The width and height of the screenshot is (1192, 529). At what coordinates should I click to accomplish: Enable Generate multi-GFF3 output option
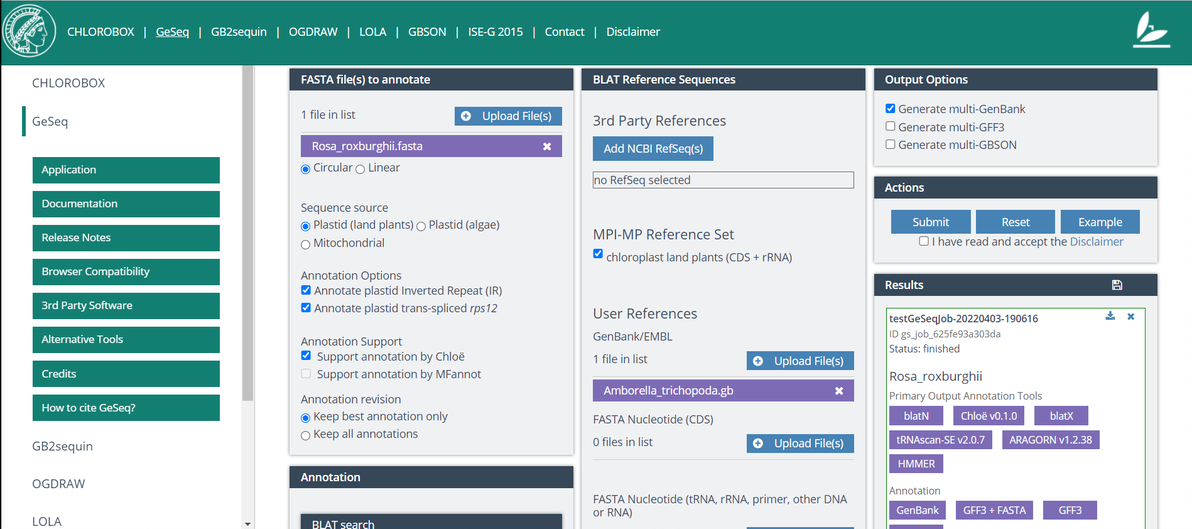(891, 127)
